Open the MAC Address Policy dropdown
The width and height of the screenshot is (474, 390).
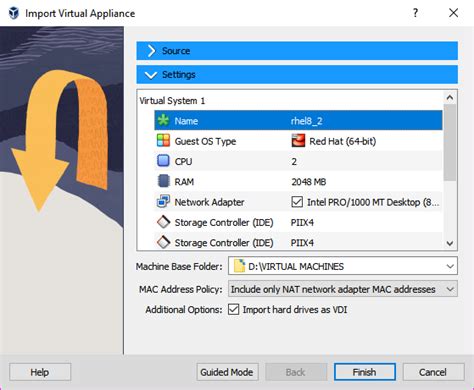(x=343, y=289)
